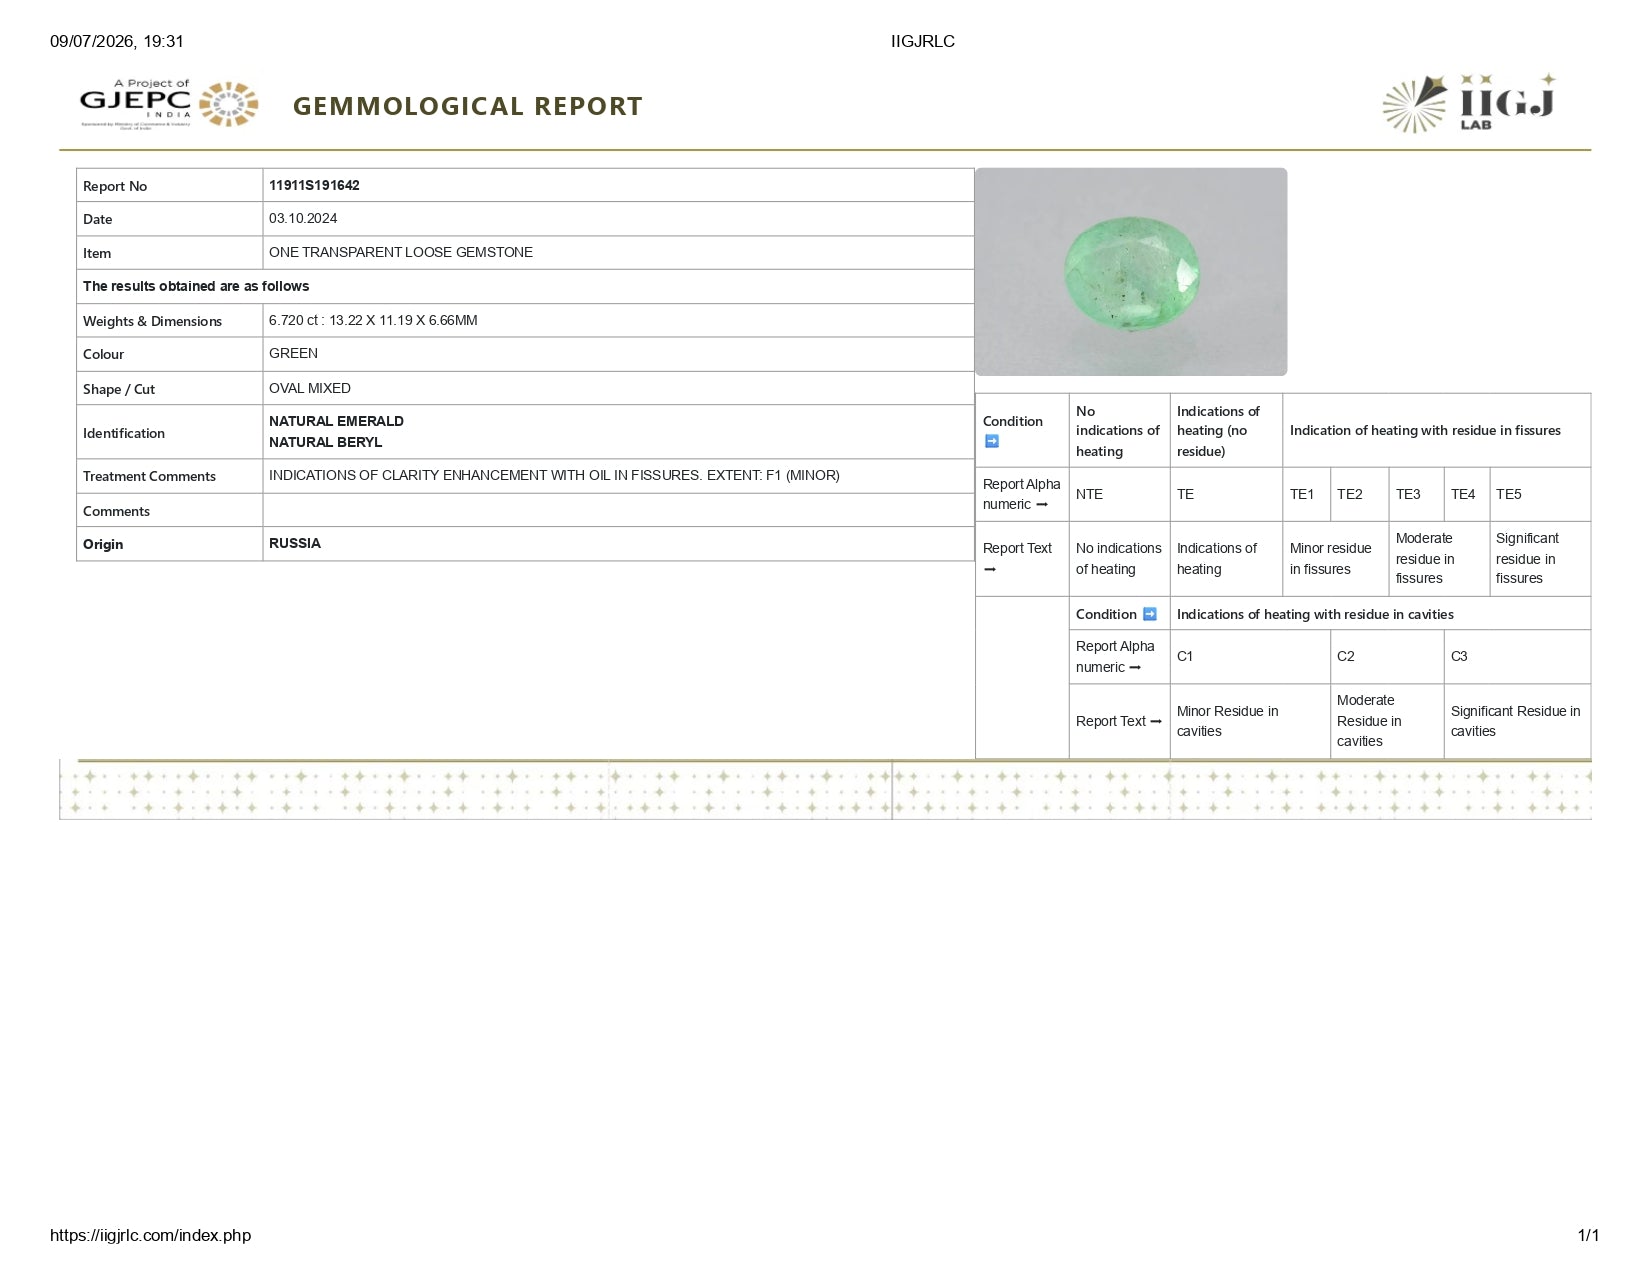The image size is (1650, 1275).
Task: Click the Origin label cell
Action: [170, 544]
